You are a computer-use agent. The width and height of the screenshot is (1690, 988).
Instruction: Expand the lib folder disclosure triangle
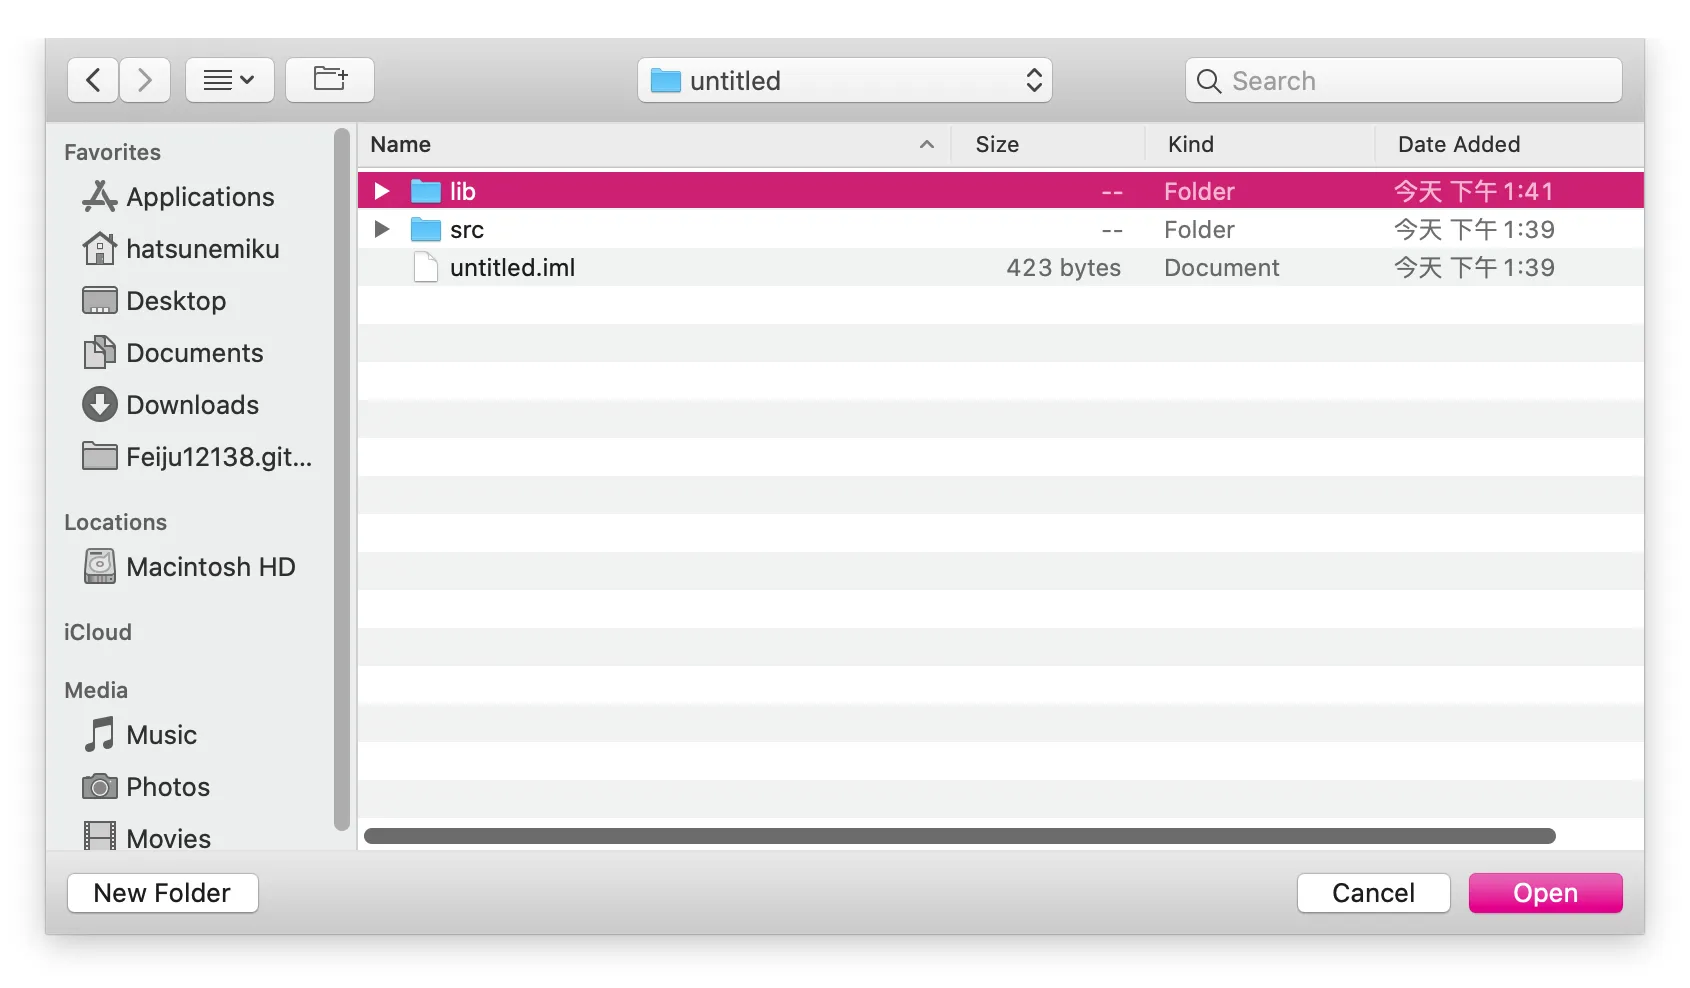(382, 191)
